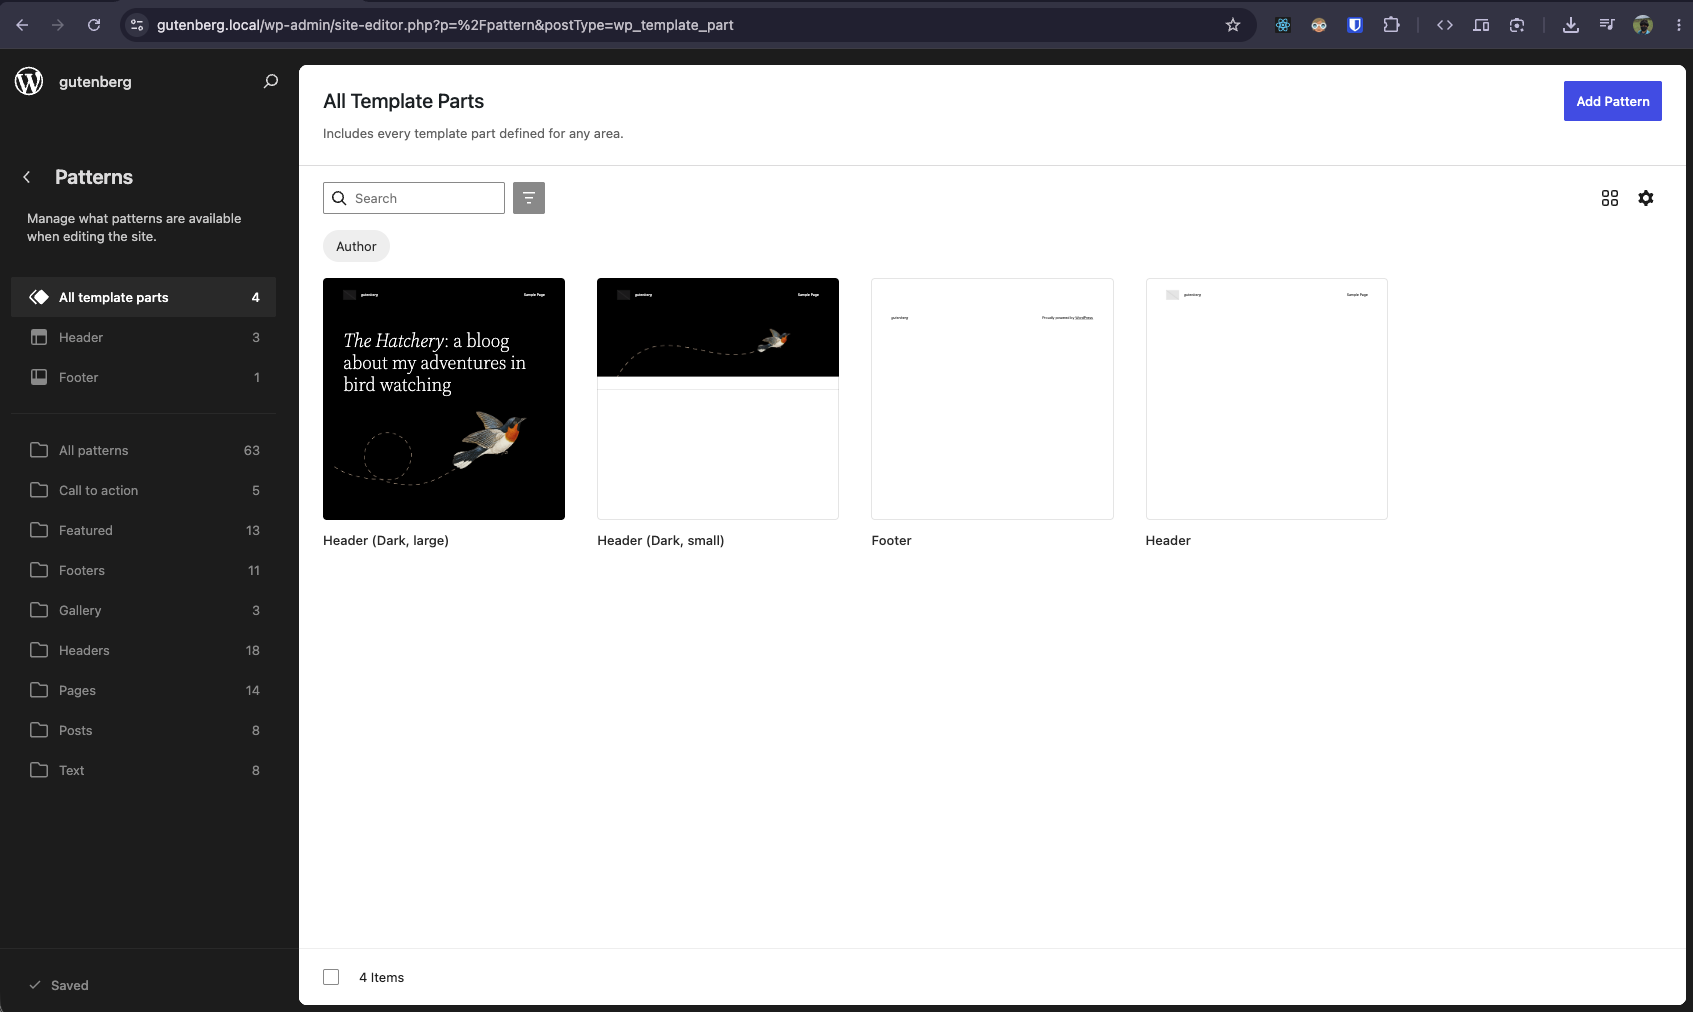Bookmark this page with the star icon
This screenshot has height=1012, width=1693.
click(x=1233, y=25)
